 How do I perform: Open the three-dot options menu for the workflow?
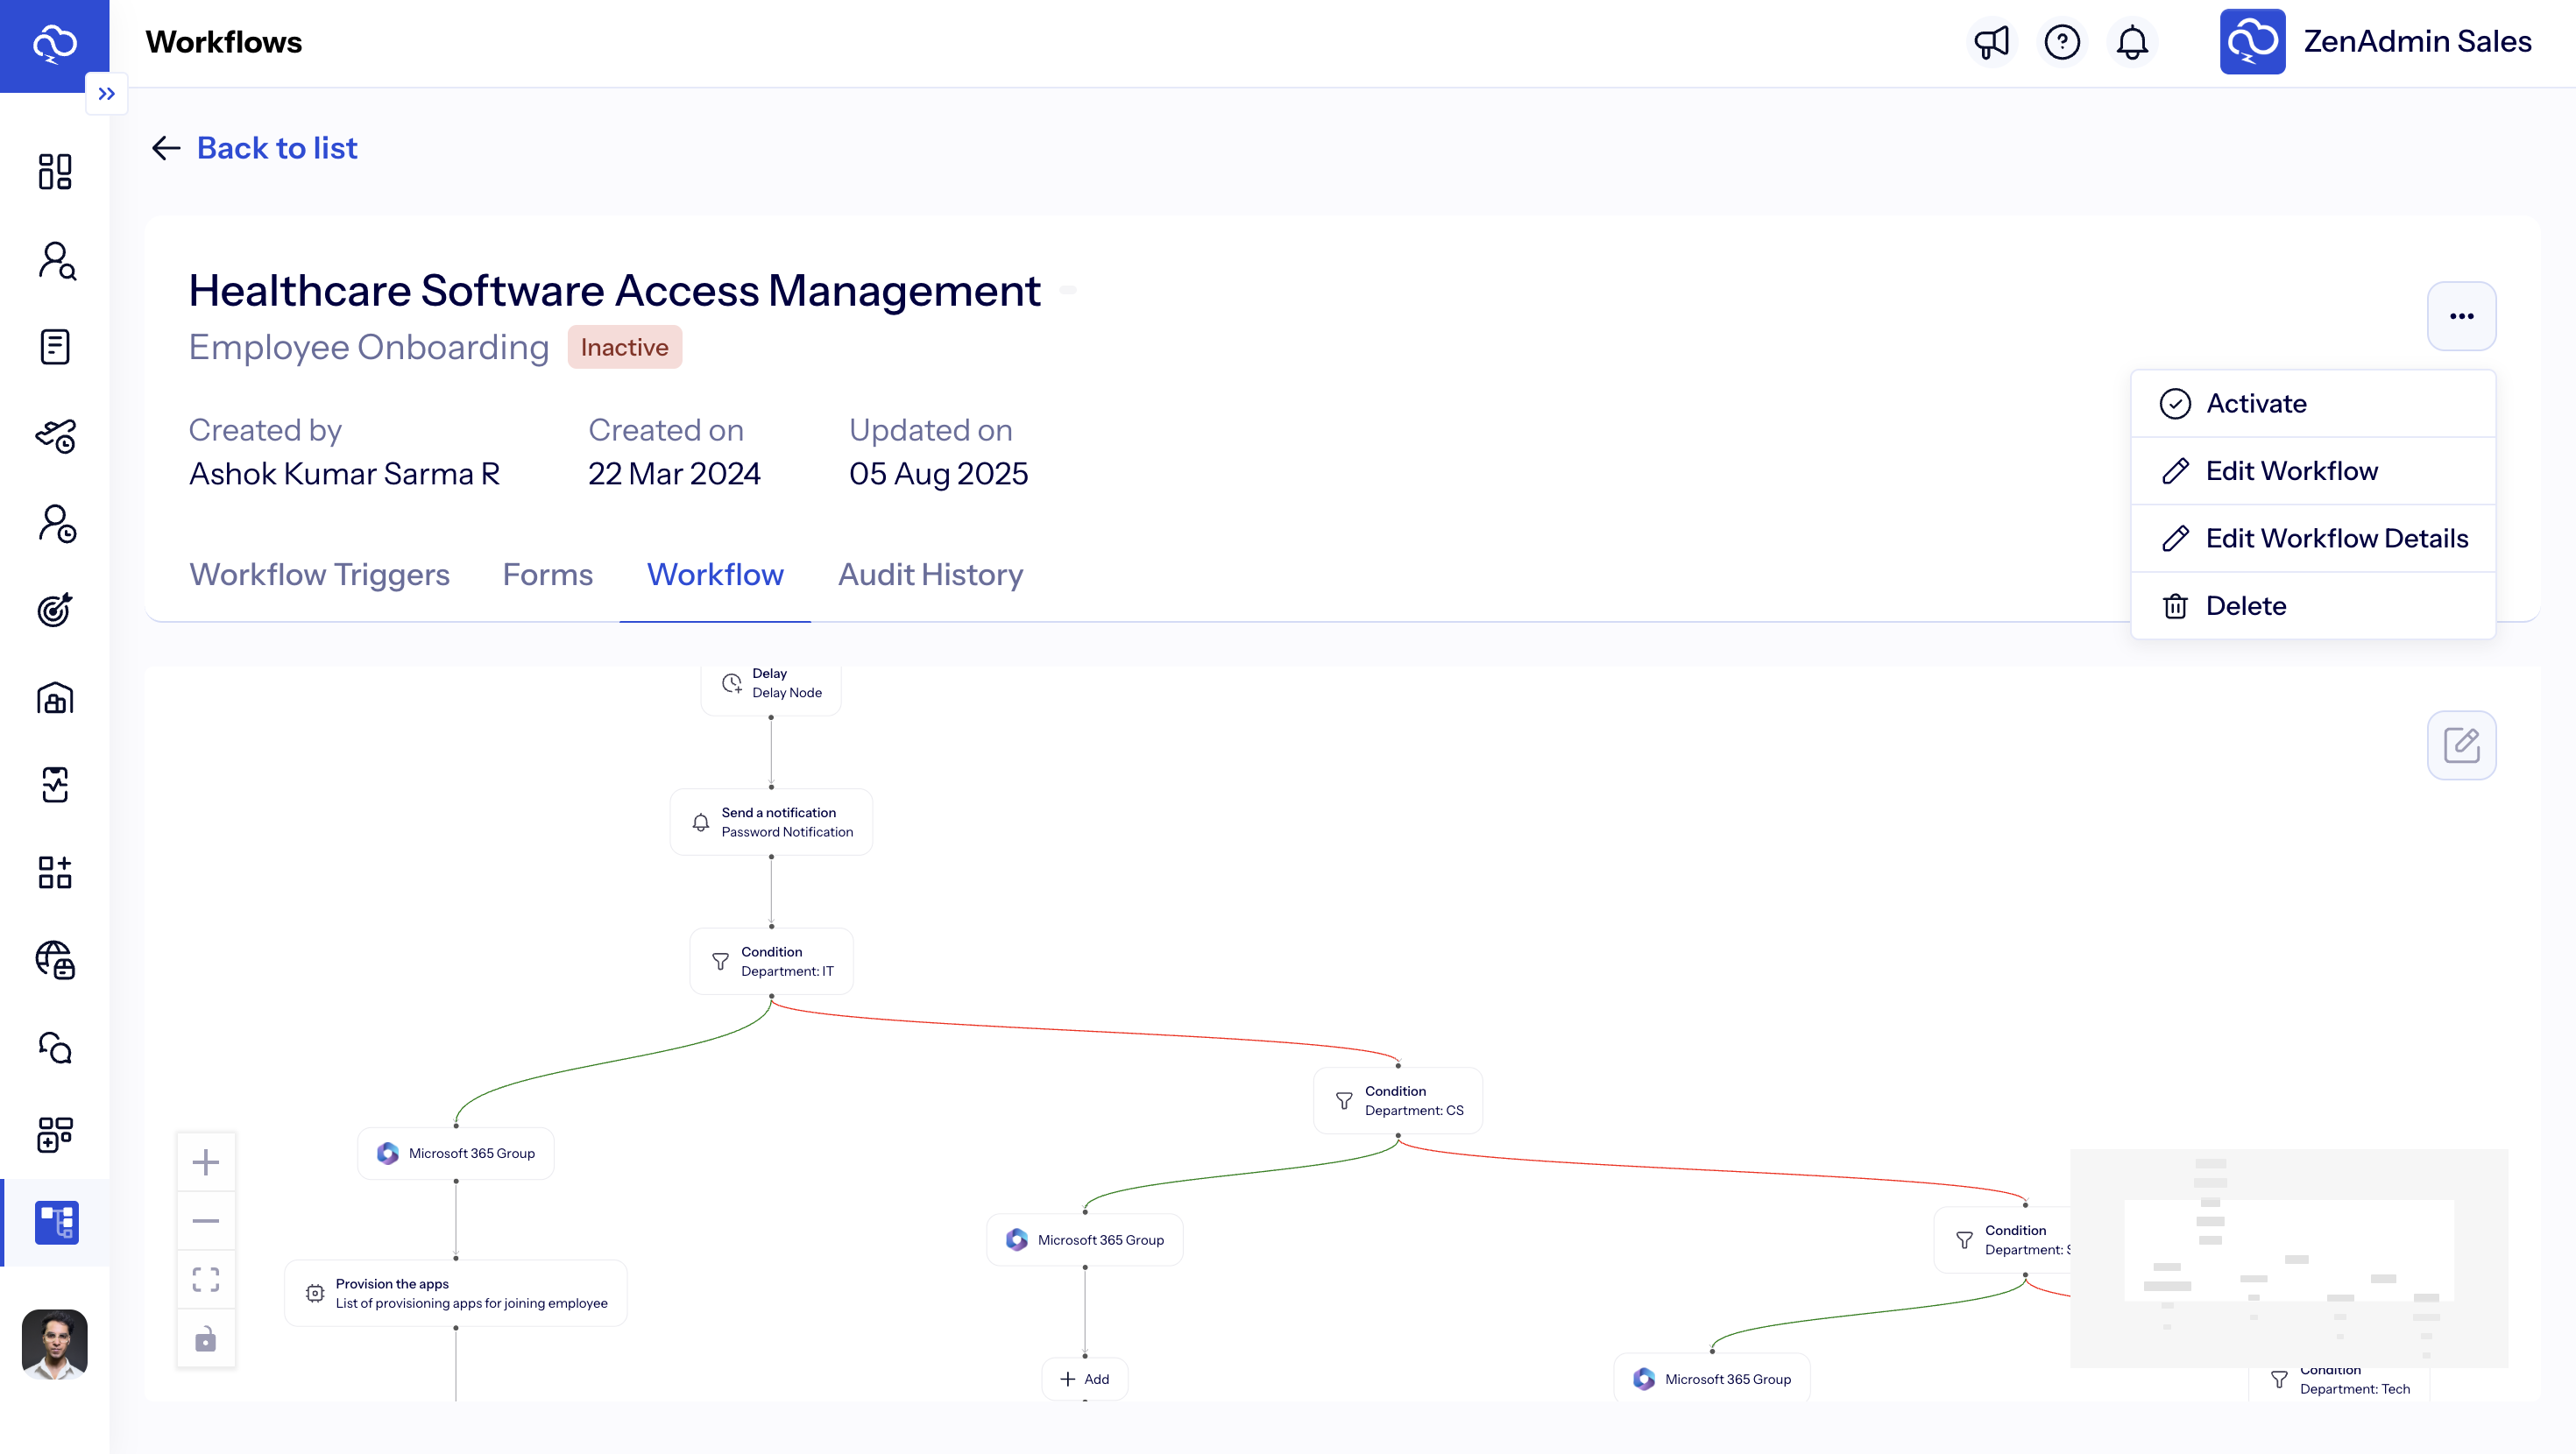coord(2462,316)
